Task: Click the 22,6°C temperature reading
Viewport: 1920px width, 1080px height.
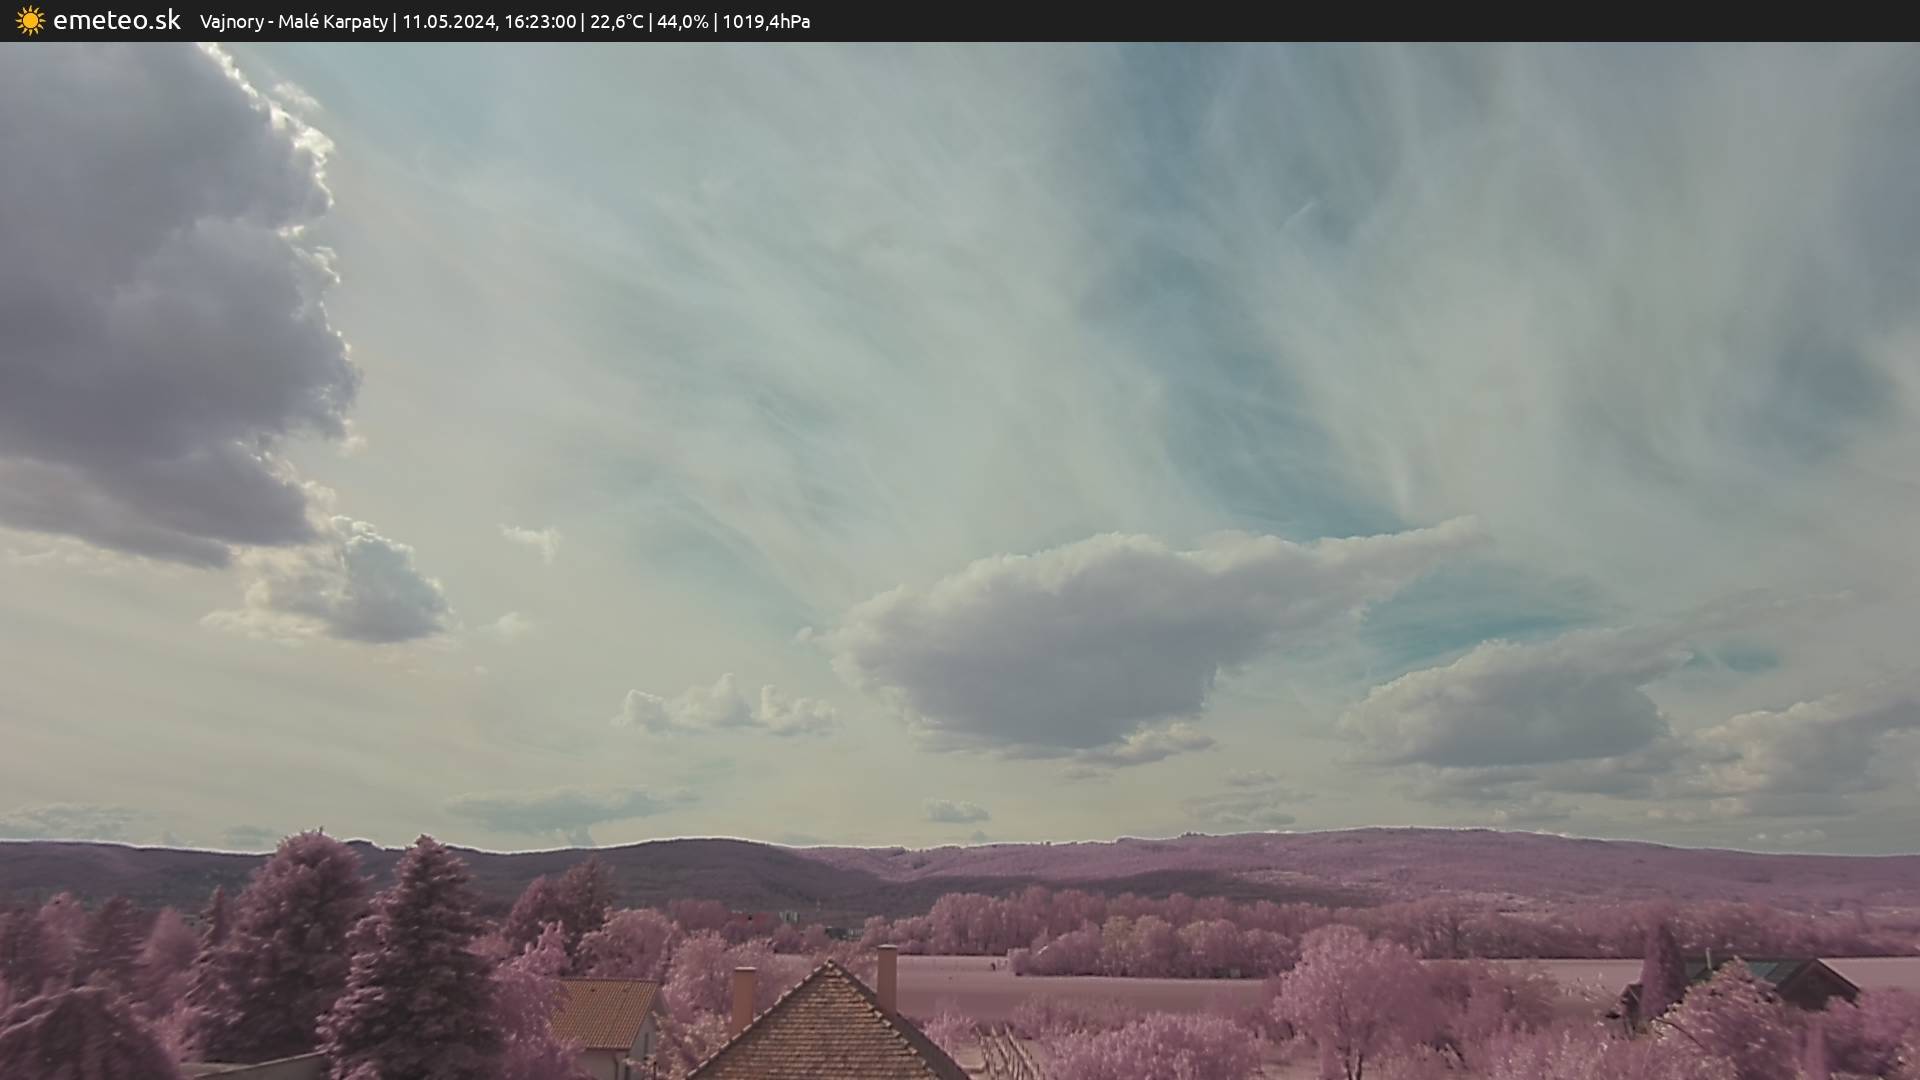Action: [x=616, y=22]
